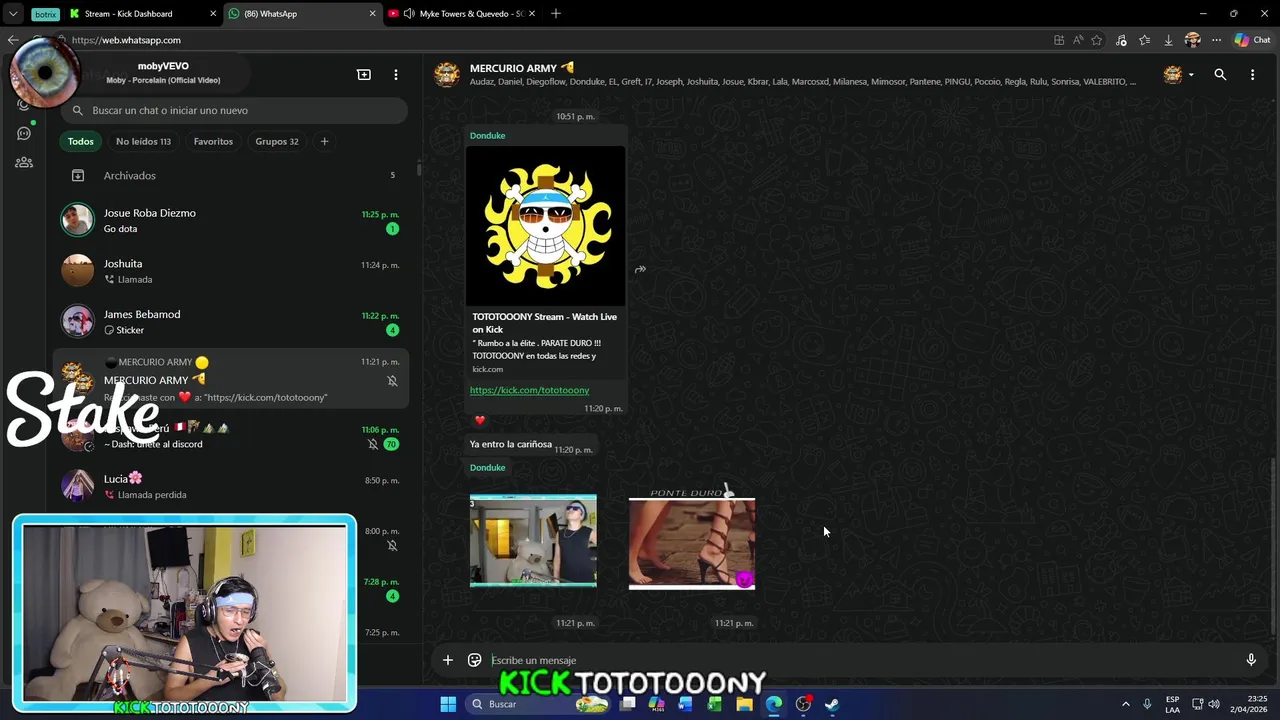Image resolution: width=1280 pixels, height=720 pixels.
Task: Open the Windows Start menu
Action: tap(448, 704)
